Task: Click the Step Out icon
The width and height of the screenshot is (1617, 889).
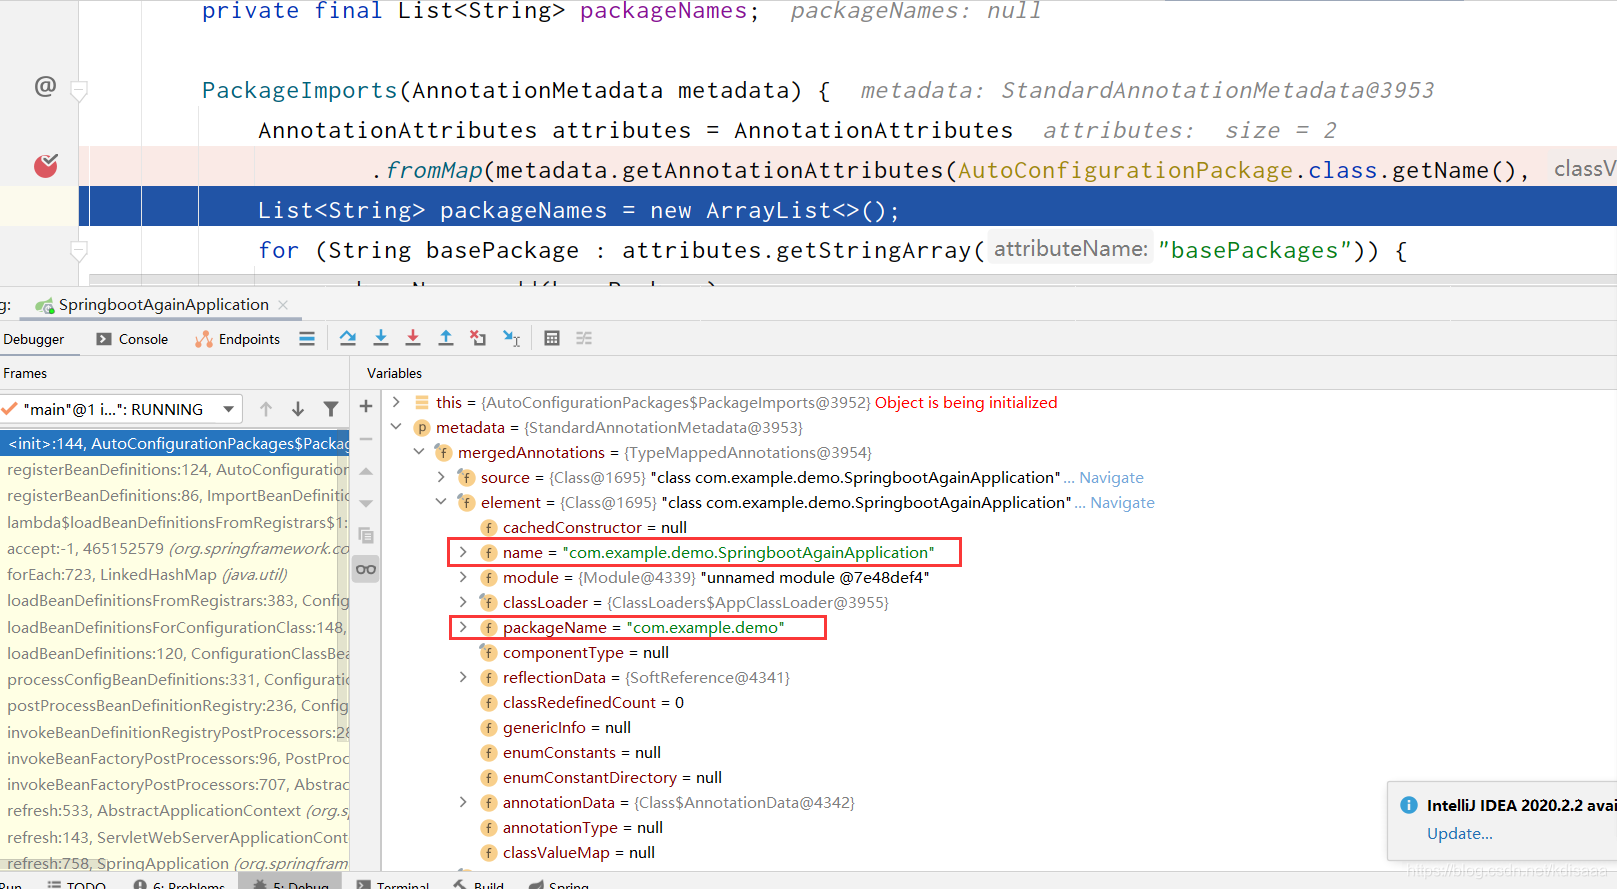Action: (446, 338)
